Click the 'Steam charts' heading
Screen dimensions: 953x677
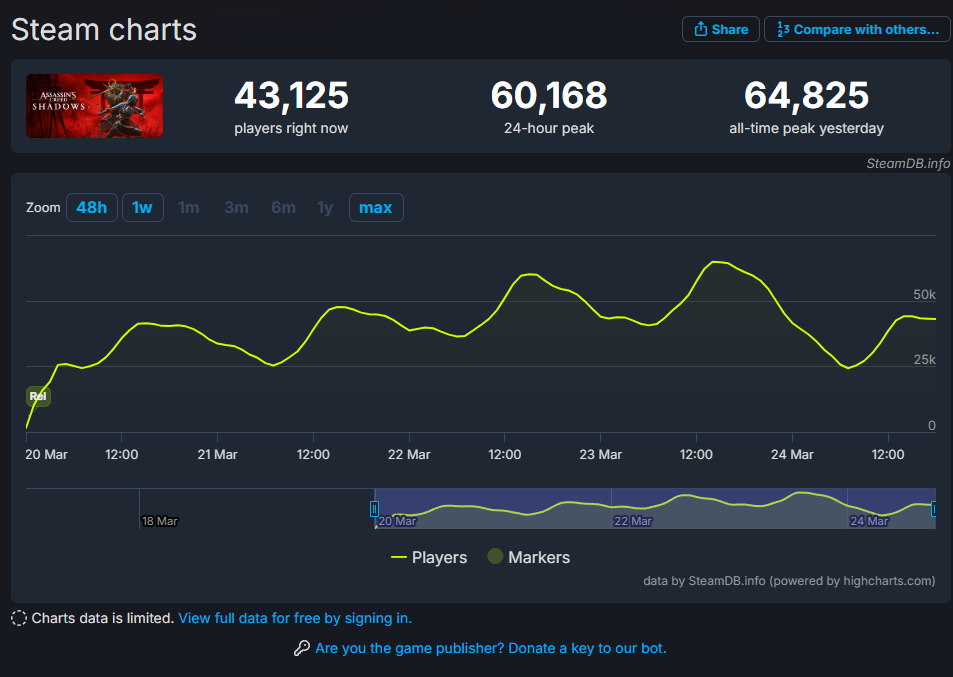(104, 30)
